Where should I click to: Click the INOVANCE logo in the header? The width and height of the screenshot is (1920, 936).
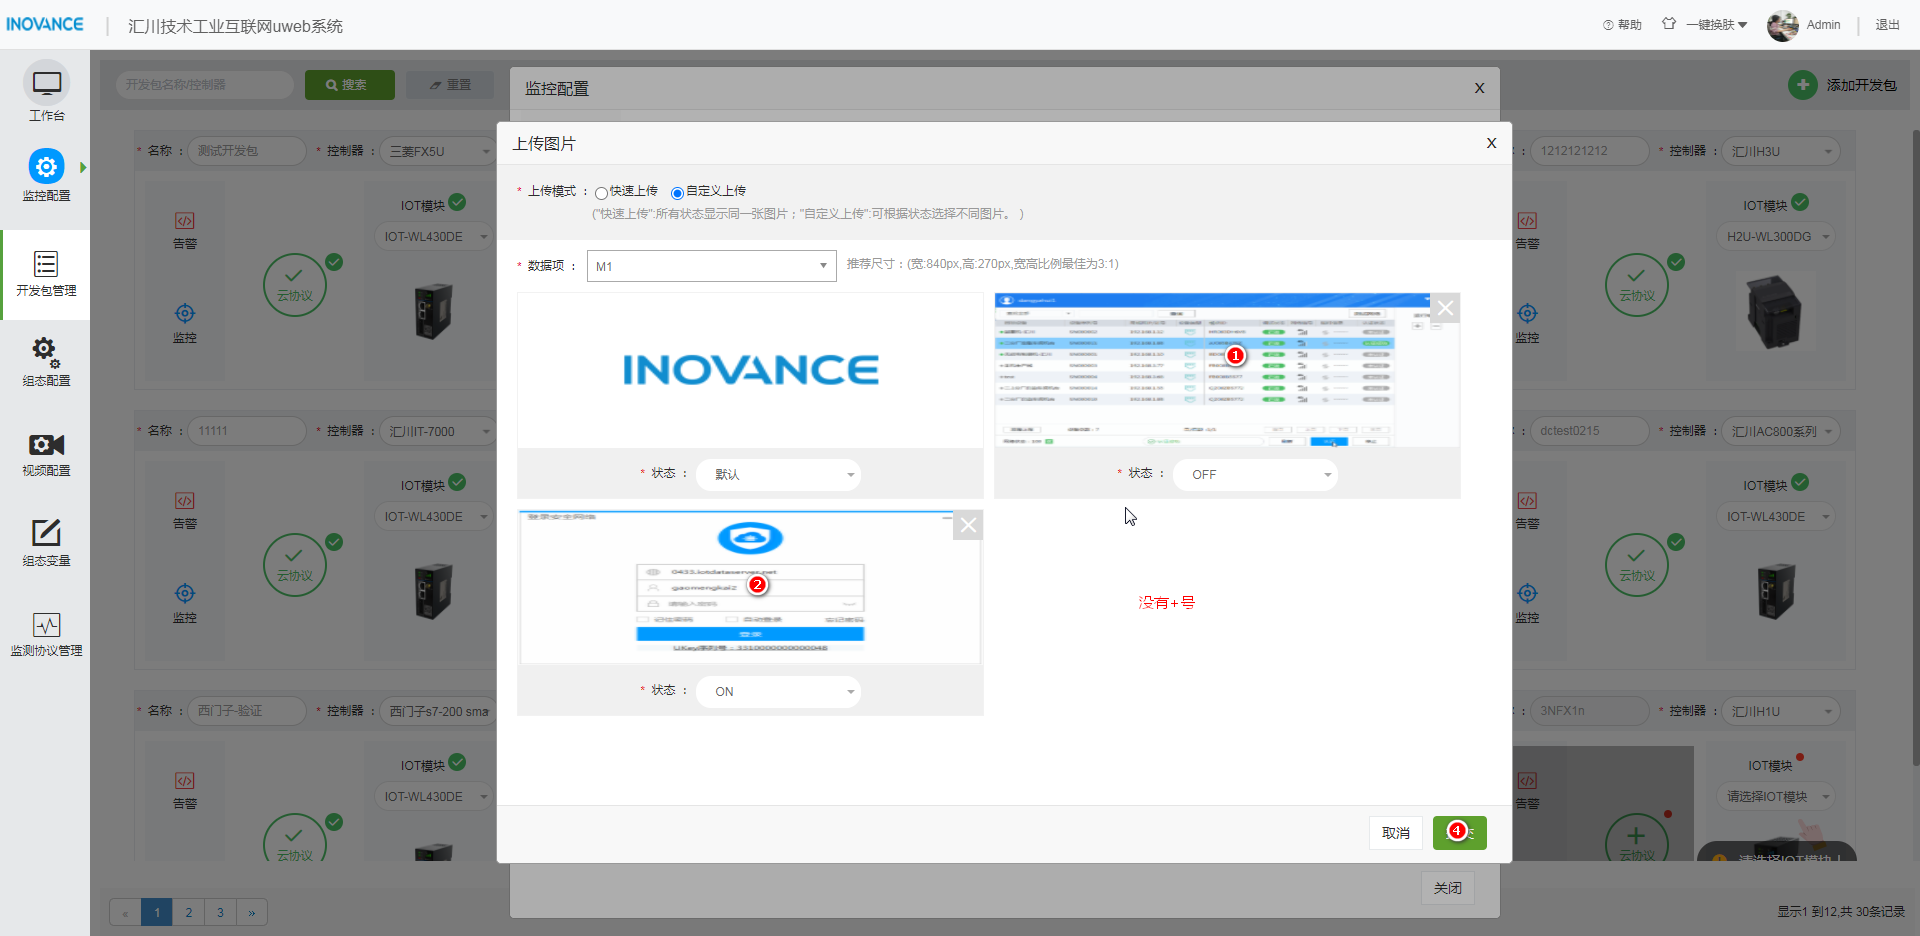pos(45,24)
